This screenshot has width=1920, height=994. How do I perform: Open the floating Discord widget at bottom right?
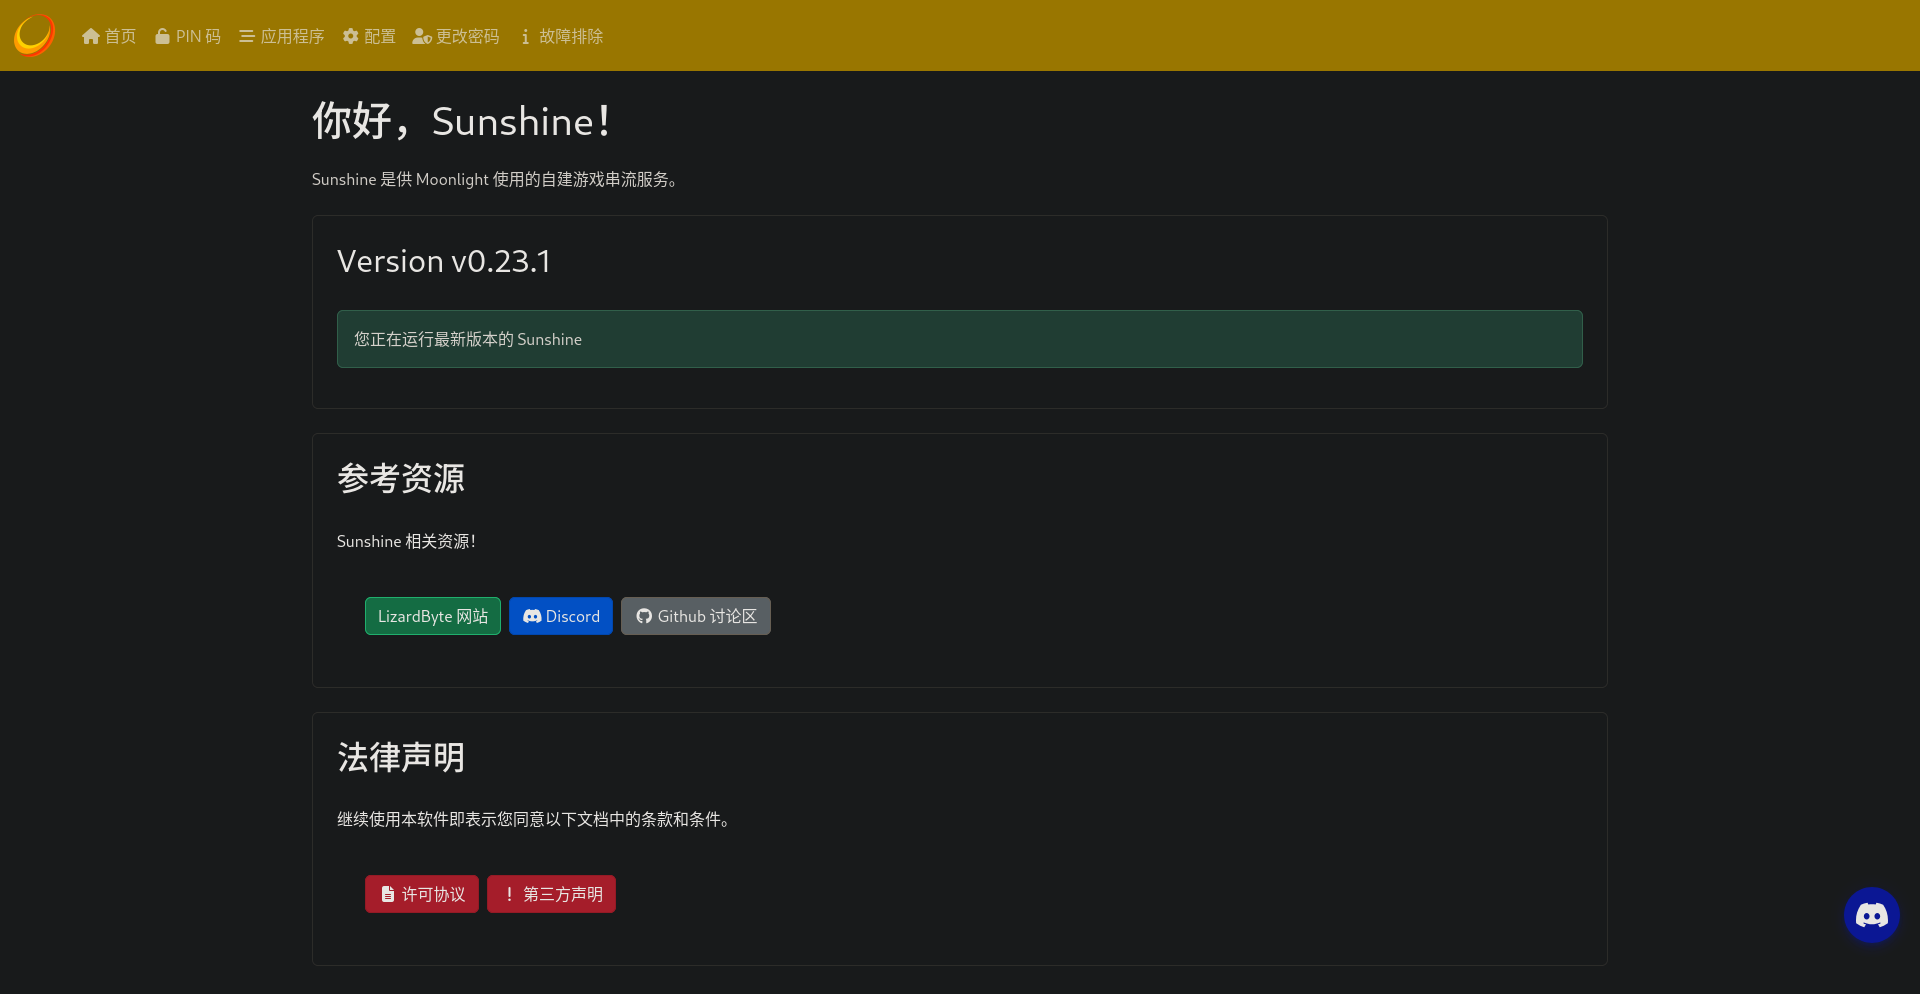[1871, 915]
